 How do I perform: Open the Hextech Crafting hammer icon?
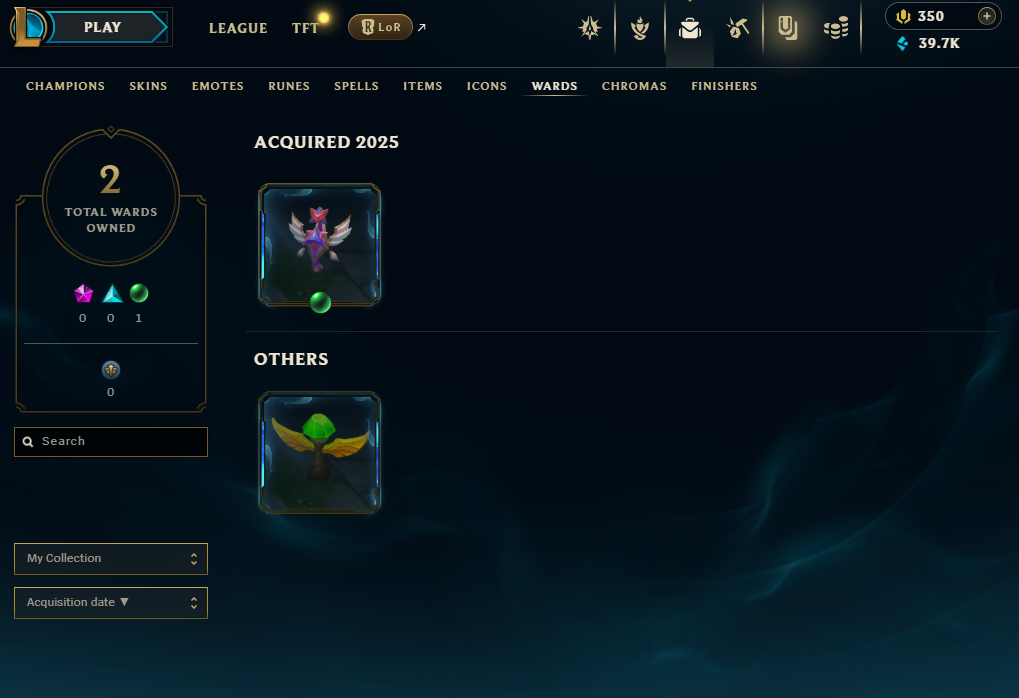tap(738, 28)
